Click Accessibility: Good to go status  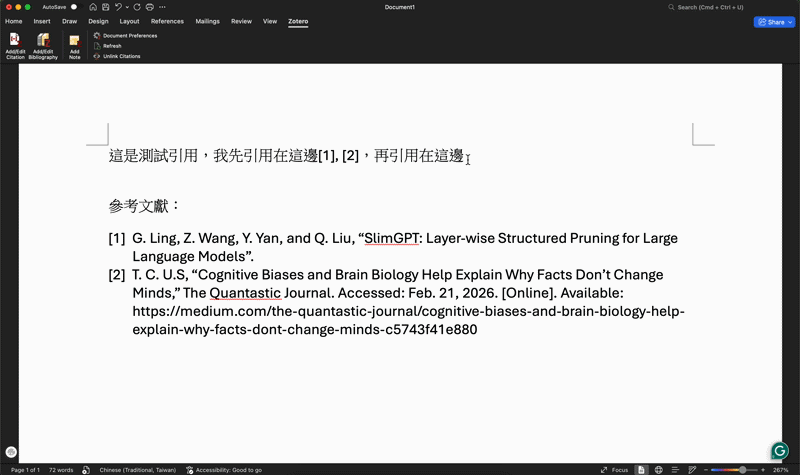(x=224, y=469)
